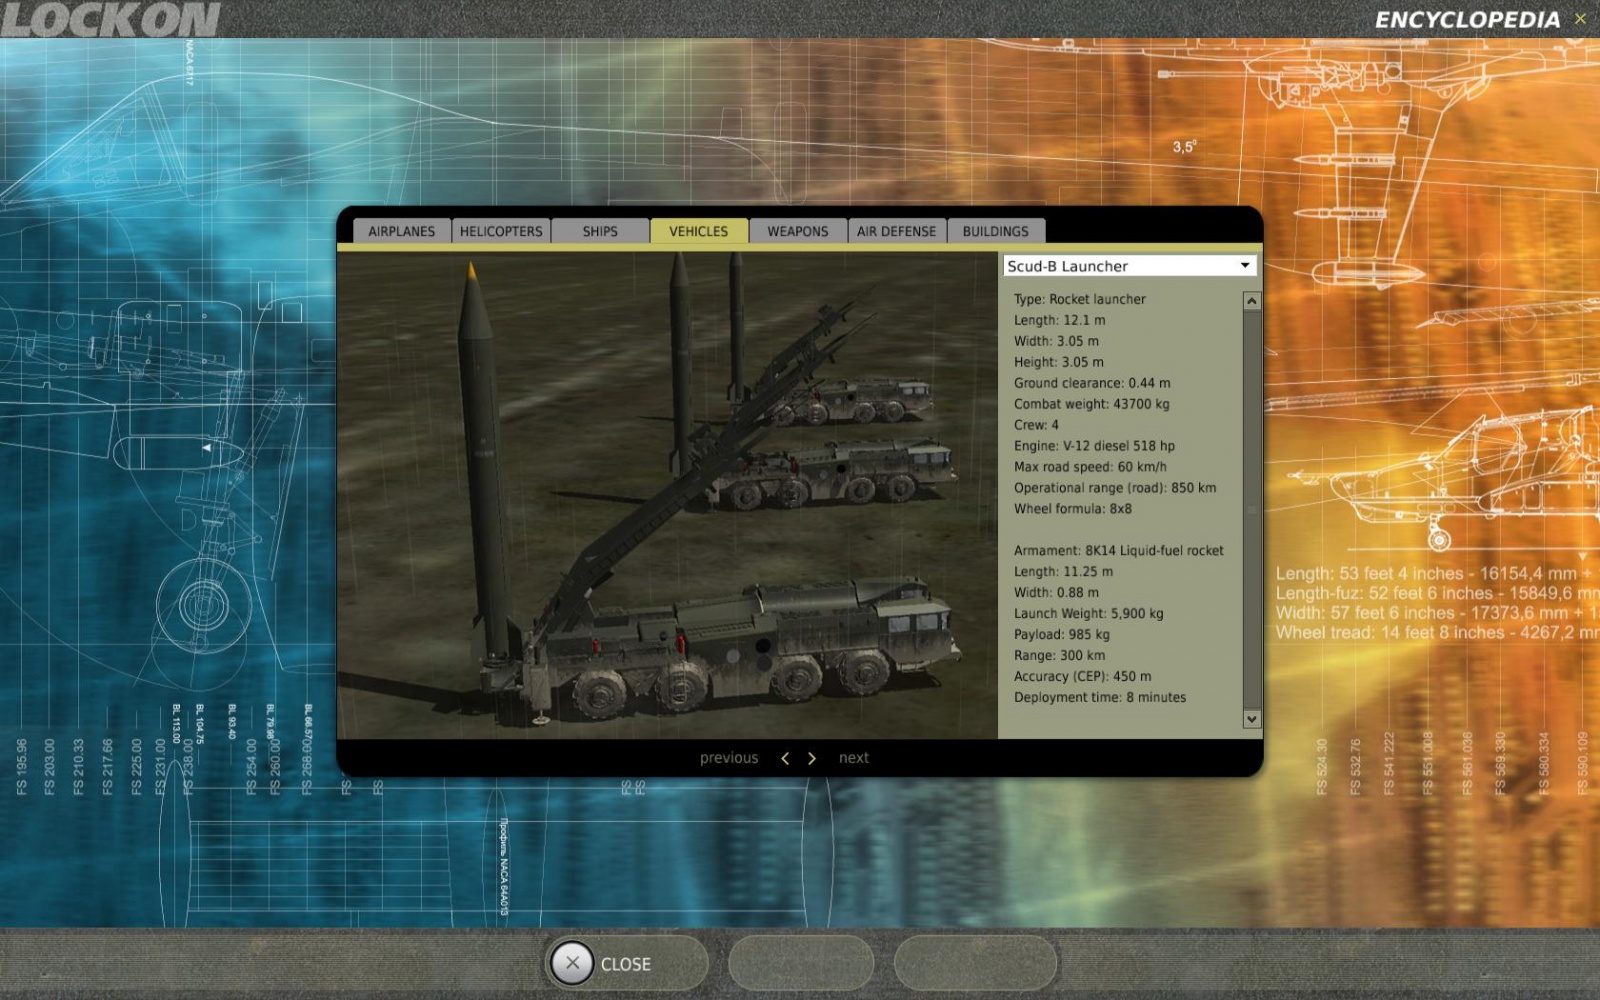The height and width of the screenshot is (1000, 1600).
Task: Click the Vehicles tab
Action: click(x=698, y=231)
